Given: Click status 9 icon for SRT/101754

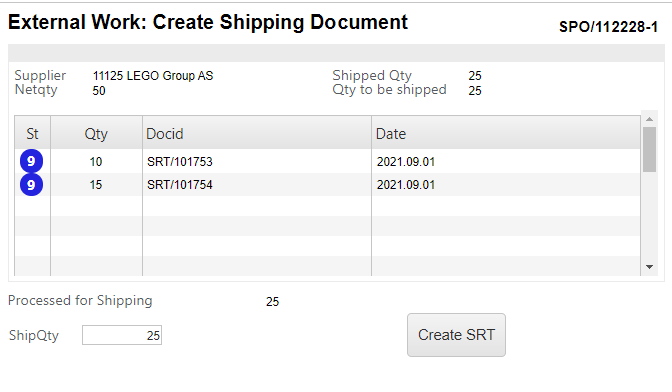Looking at the screenshot, I should pyautogui.click(x=31, y=185).
